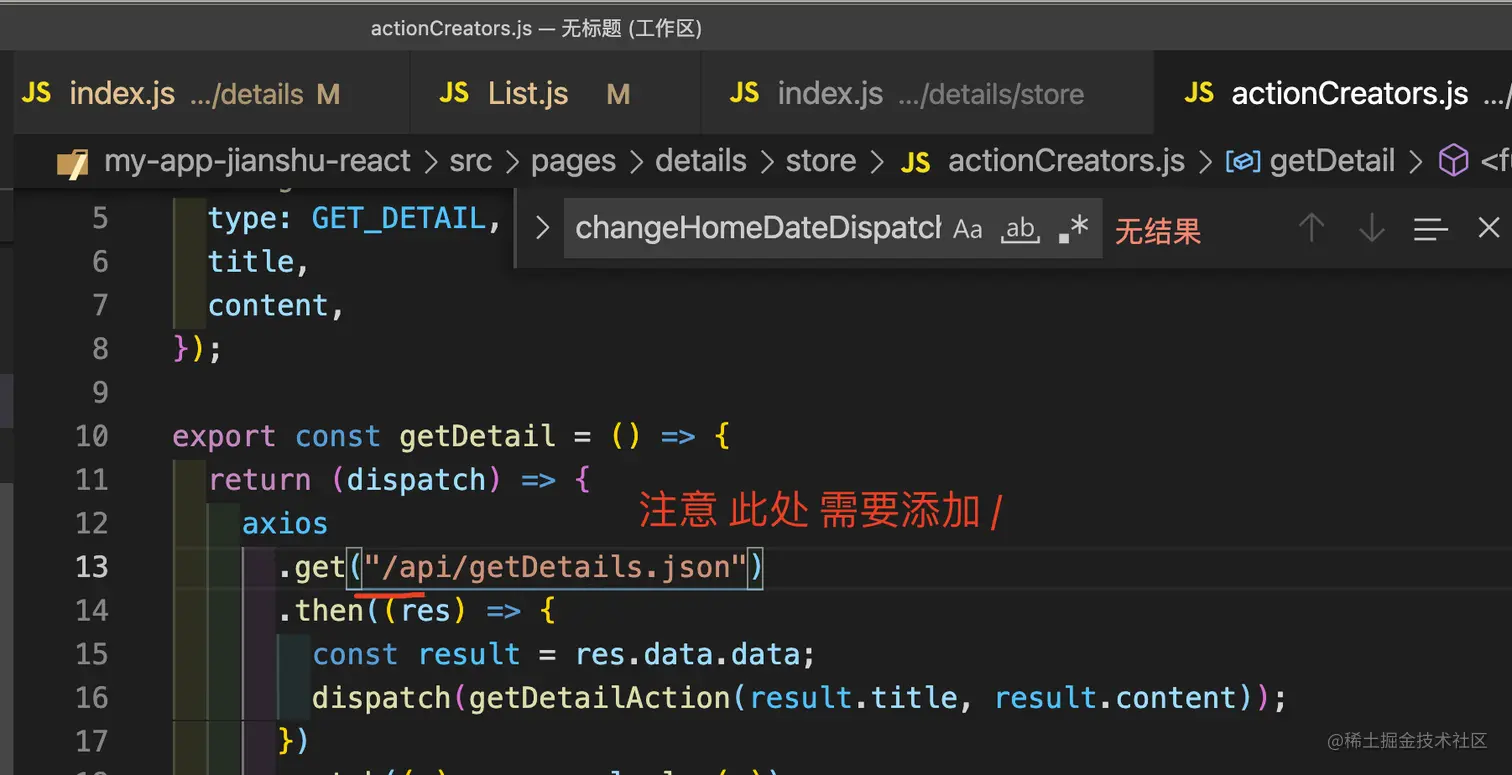Open actionCreators.js breadcrumb segment
Screen dimensions: 1512x775
tap(1066, 161)
